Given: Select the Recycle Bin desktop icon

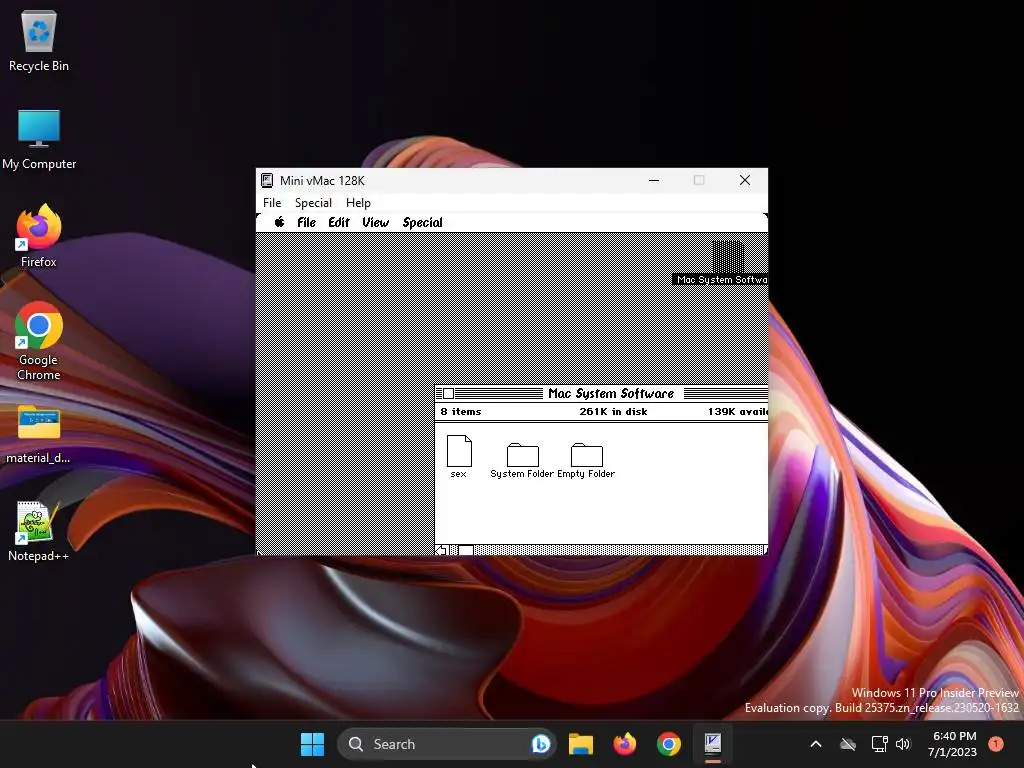Looking at the screenshot, I should [x=39, y=40].
